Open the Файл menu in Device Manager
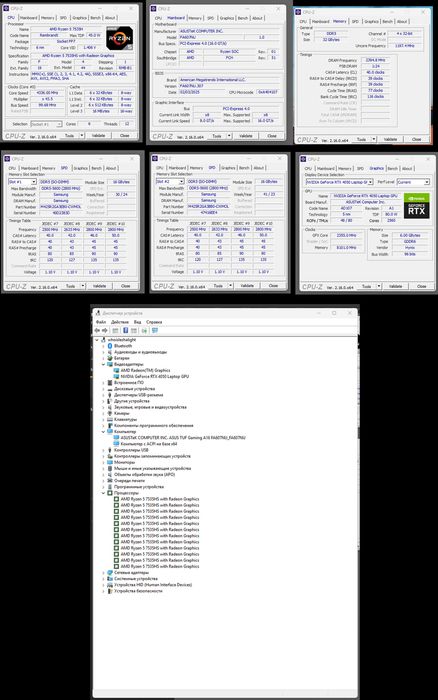The image size is (438, 700). pos(101,322)
